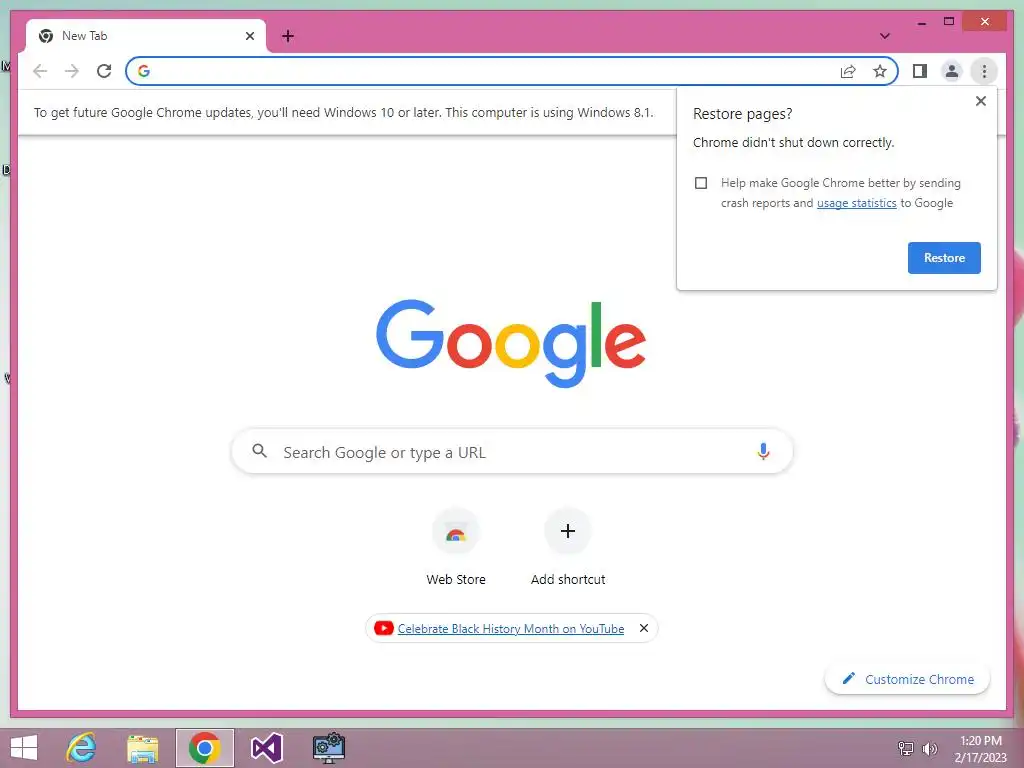Select the New Tab tab
The image size is (1024, 768).
(x=146, y=36)
